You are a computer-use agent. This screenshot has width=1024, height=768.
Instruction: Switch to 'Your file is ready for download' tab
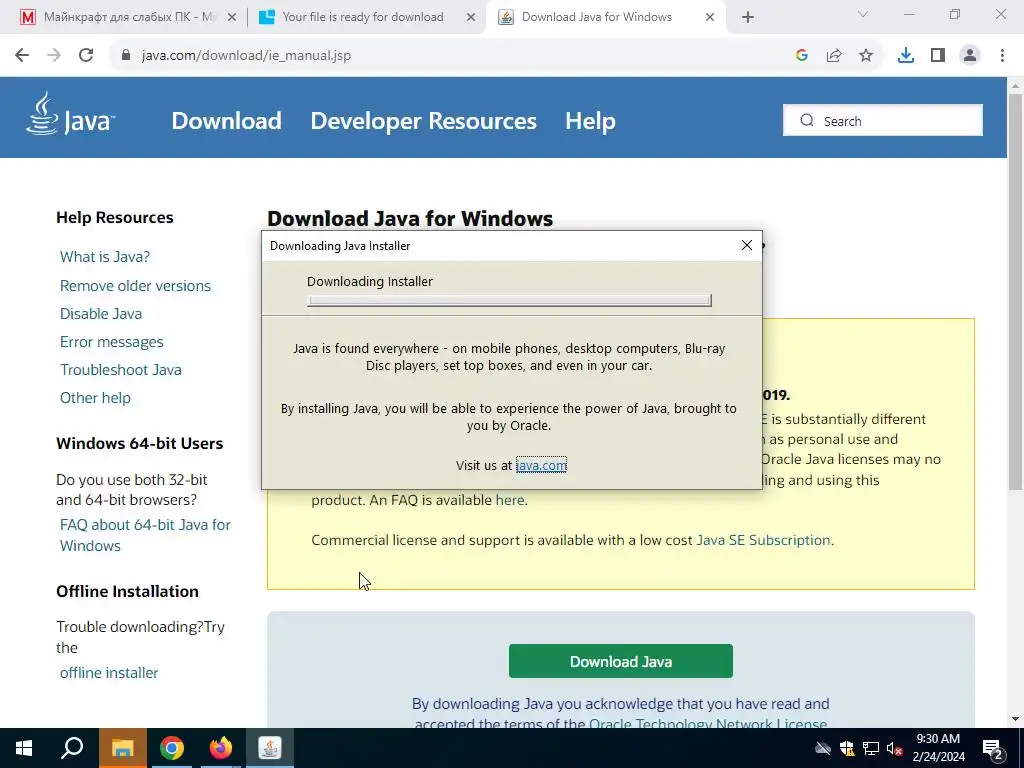(x=363, y=18)
